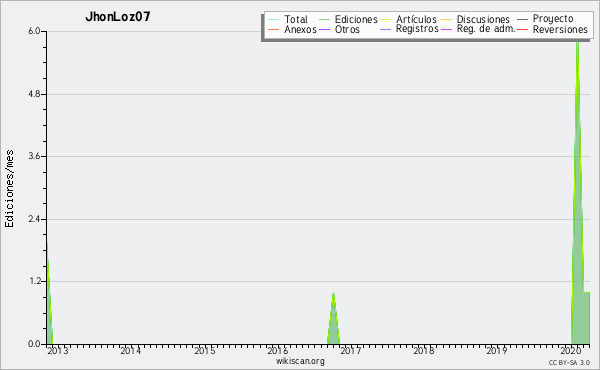
Task: Select the Anexos legend entry
Action: pyautogui.click(x=300, y=29)
